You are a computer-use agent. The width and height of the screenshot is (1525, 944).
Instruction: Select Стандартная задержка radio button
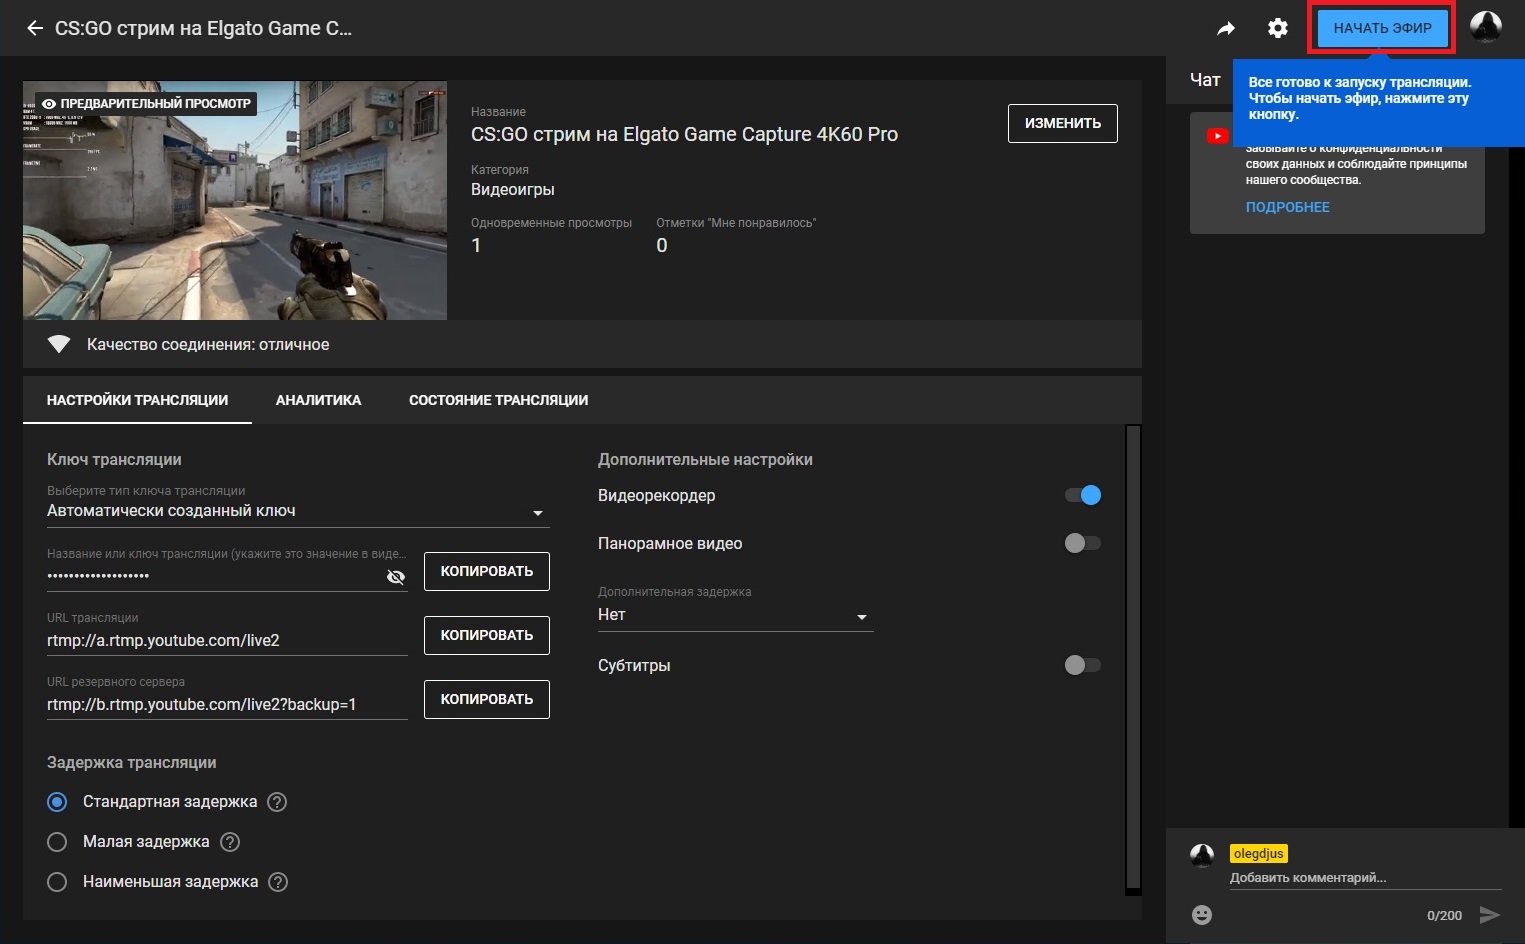click(x=57, y=802)
